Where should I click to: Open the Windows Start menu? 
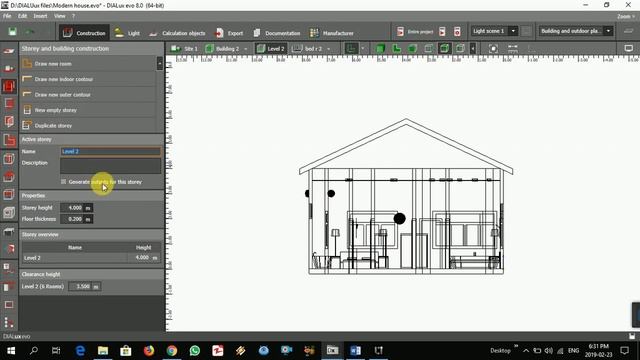coord(11,351)
